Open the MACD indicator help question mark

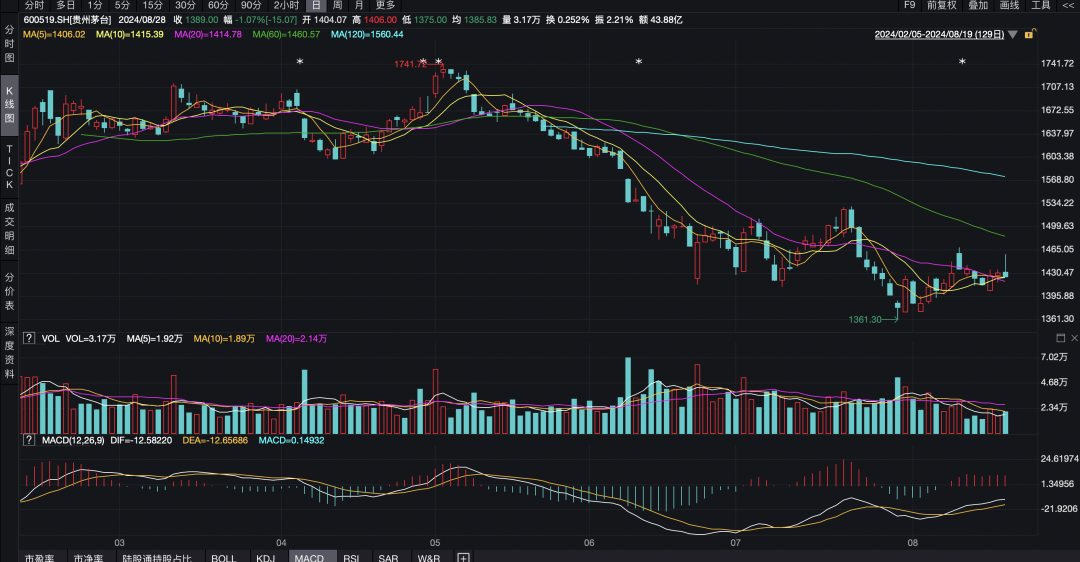29,440
